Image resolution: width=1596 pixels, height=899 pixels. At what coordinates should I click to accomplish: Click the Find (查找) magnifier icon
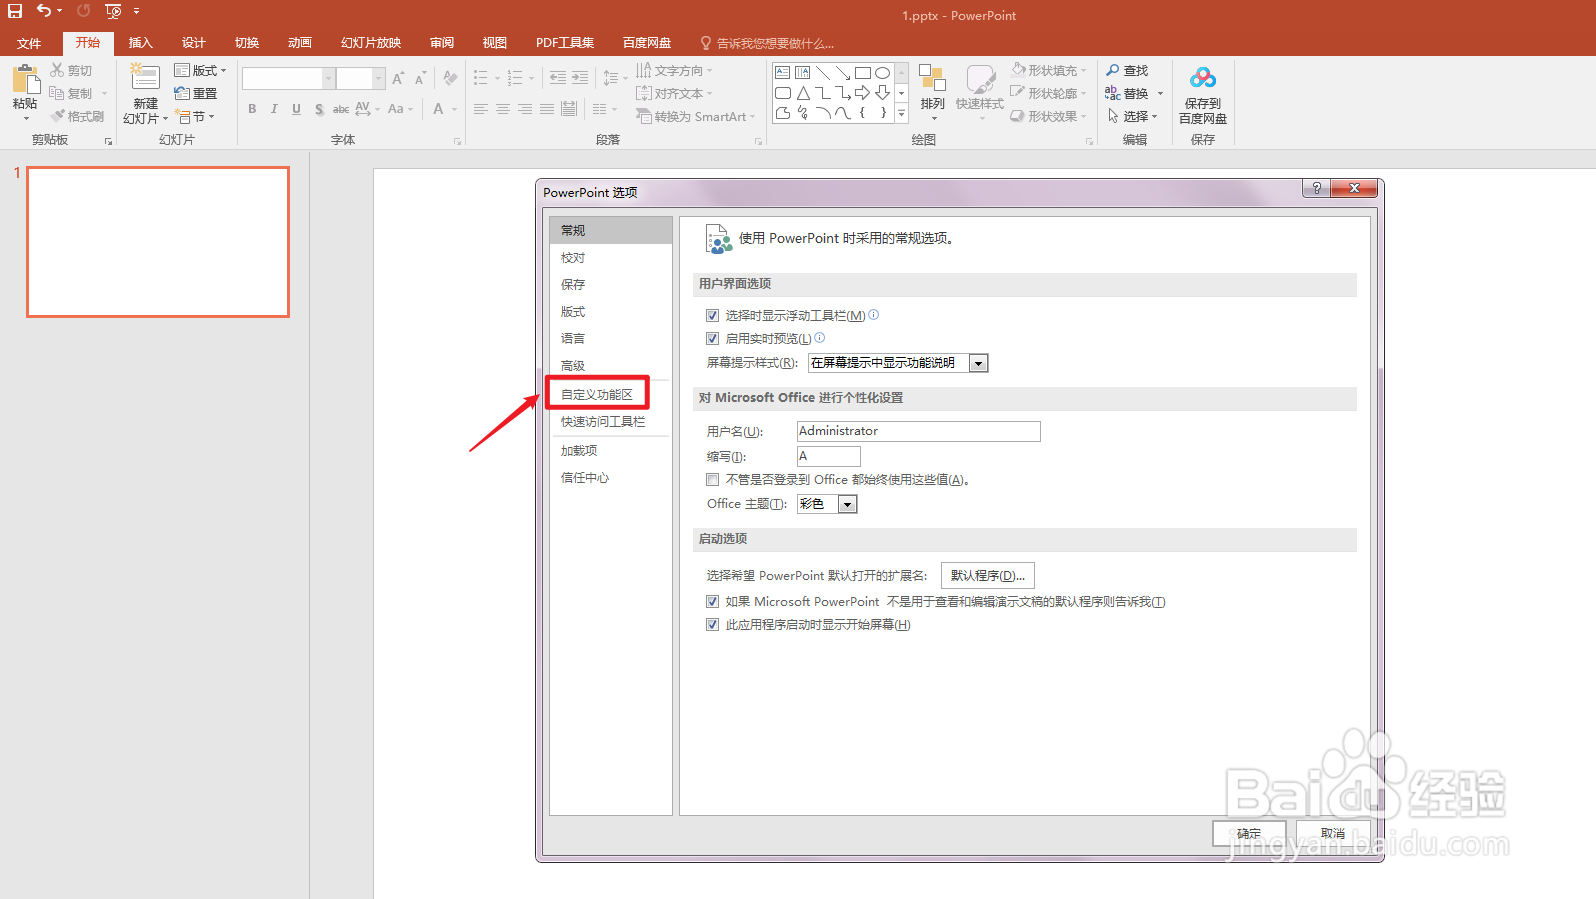[1113, 70]
